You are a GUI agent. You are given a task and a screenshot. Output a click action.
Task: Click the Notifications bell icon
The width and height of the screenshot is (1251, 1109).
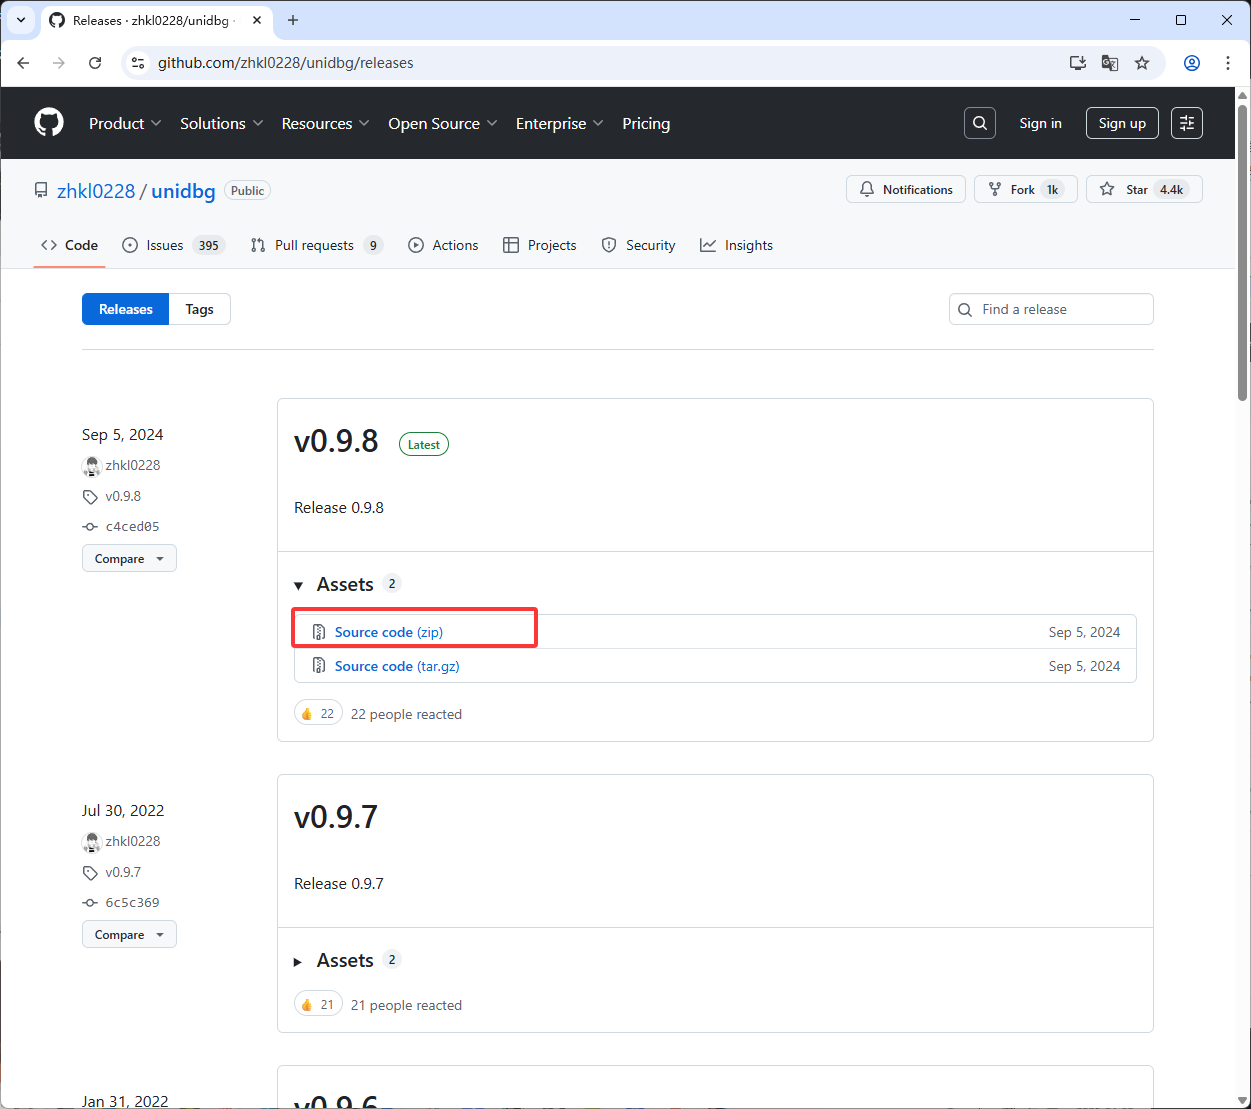click(867, 189)
